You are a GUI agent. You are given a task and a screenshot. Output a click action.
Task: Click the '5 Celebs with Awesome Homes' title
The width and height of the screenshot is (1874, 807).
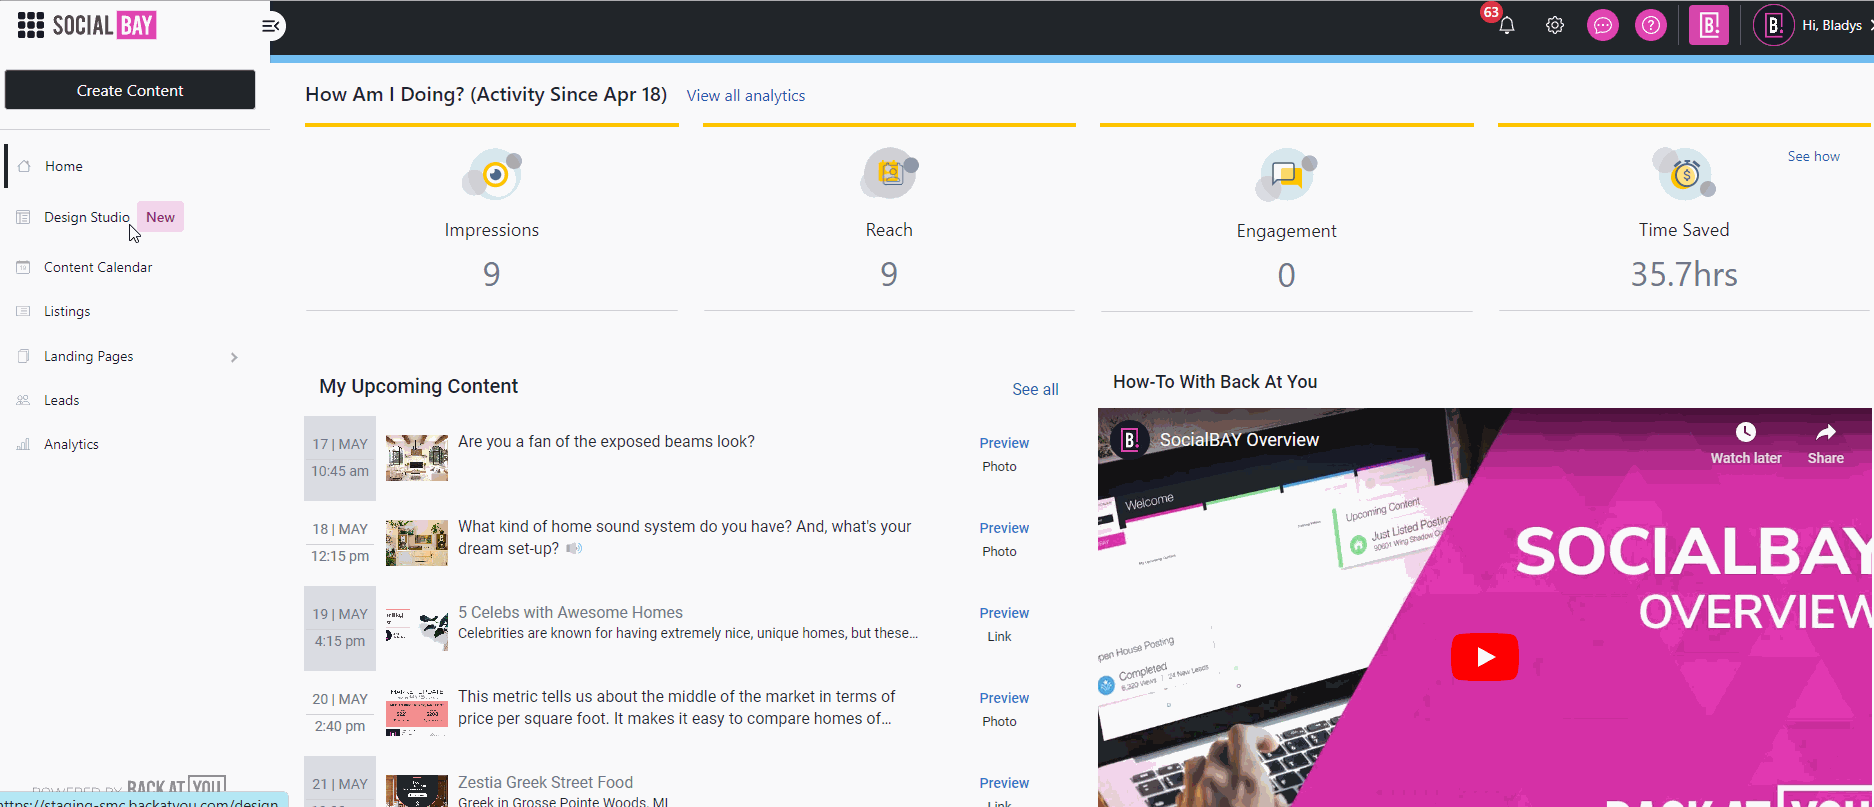570,612
